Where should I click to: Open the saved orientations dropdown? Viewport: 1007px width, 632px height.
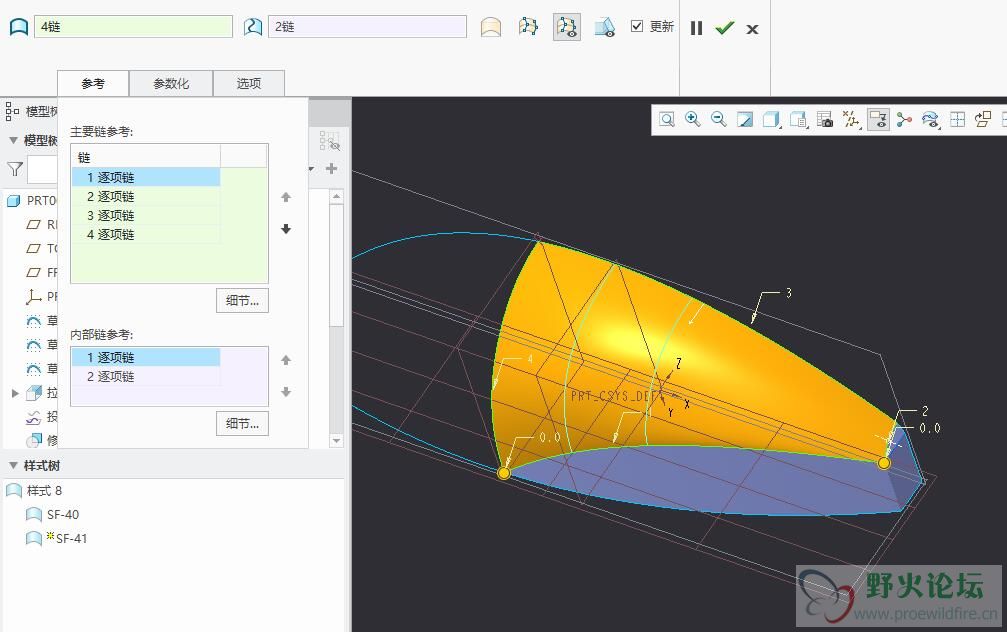point(798,119)
